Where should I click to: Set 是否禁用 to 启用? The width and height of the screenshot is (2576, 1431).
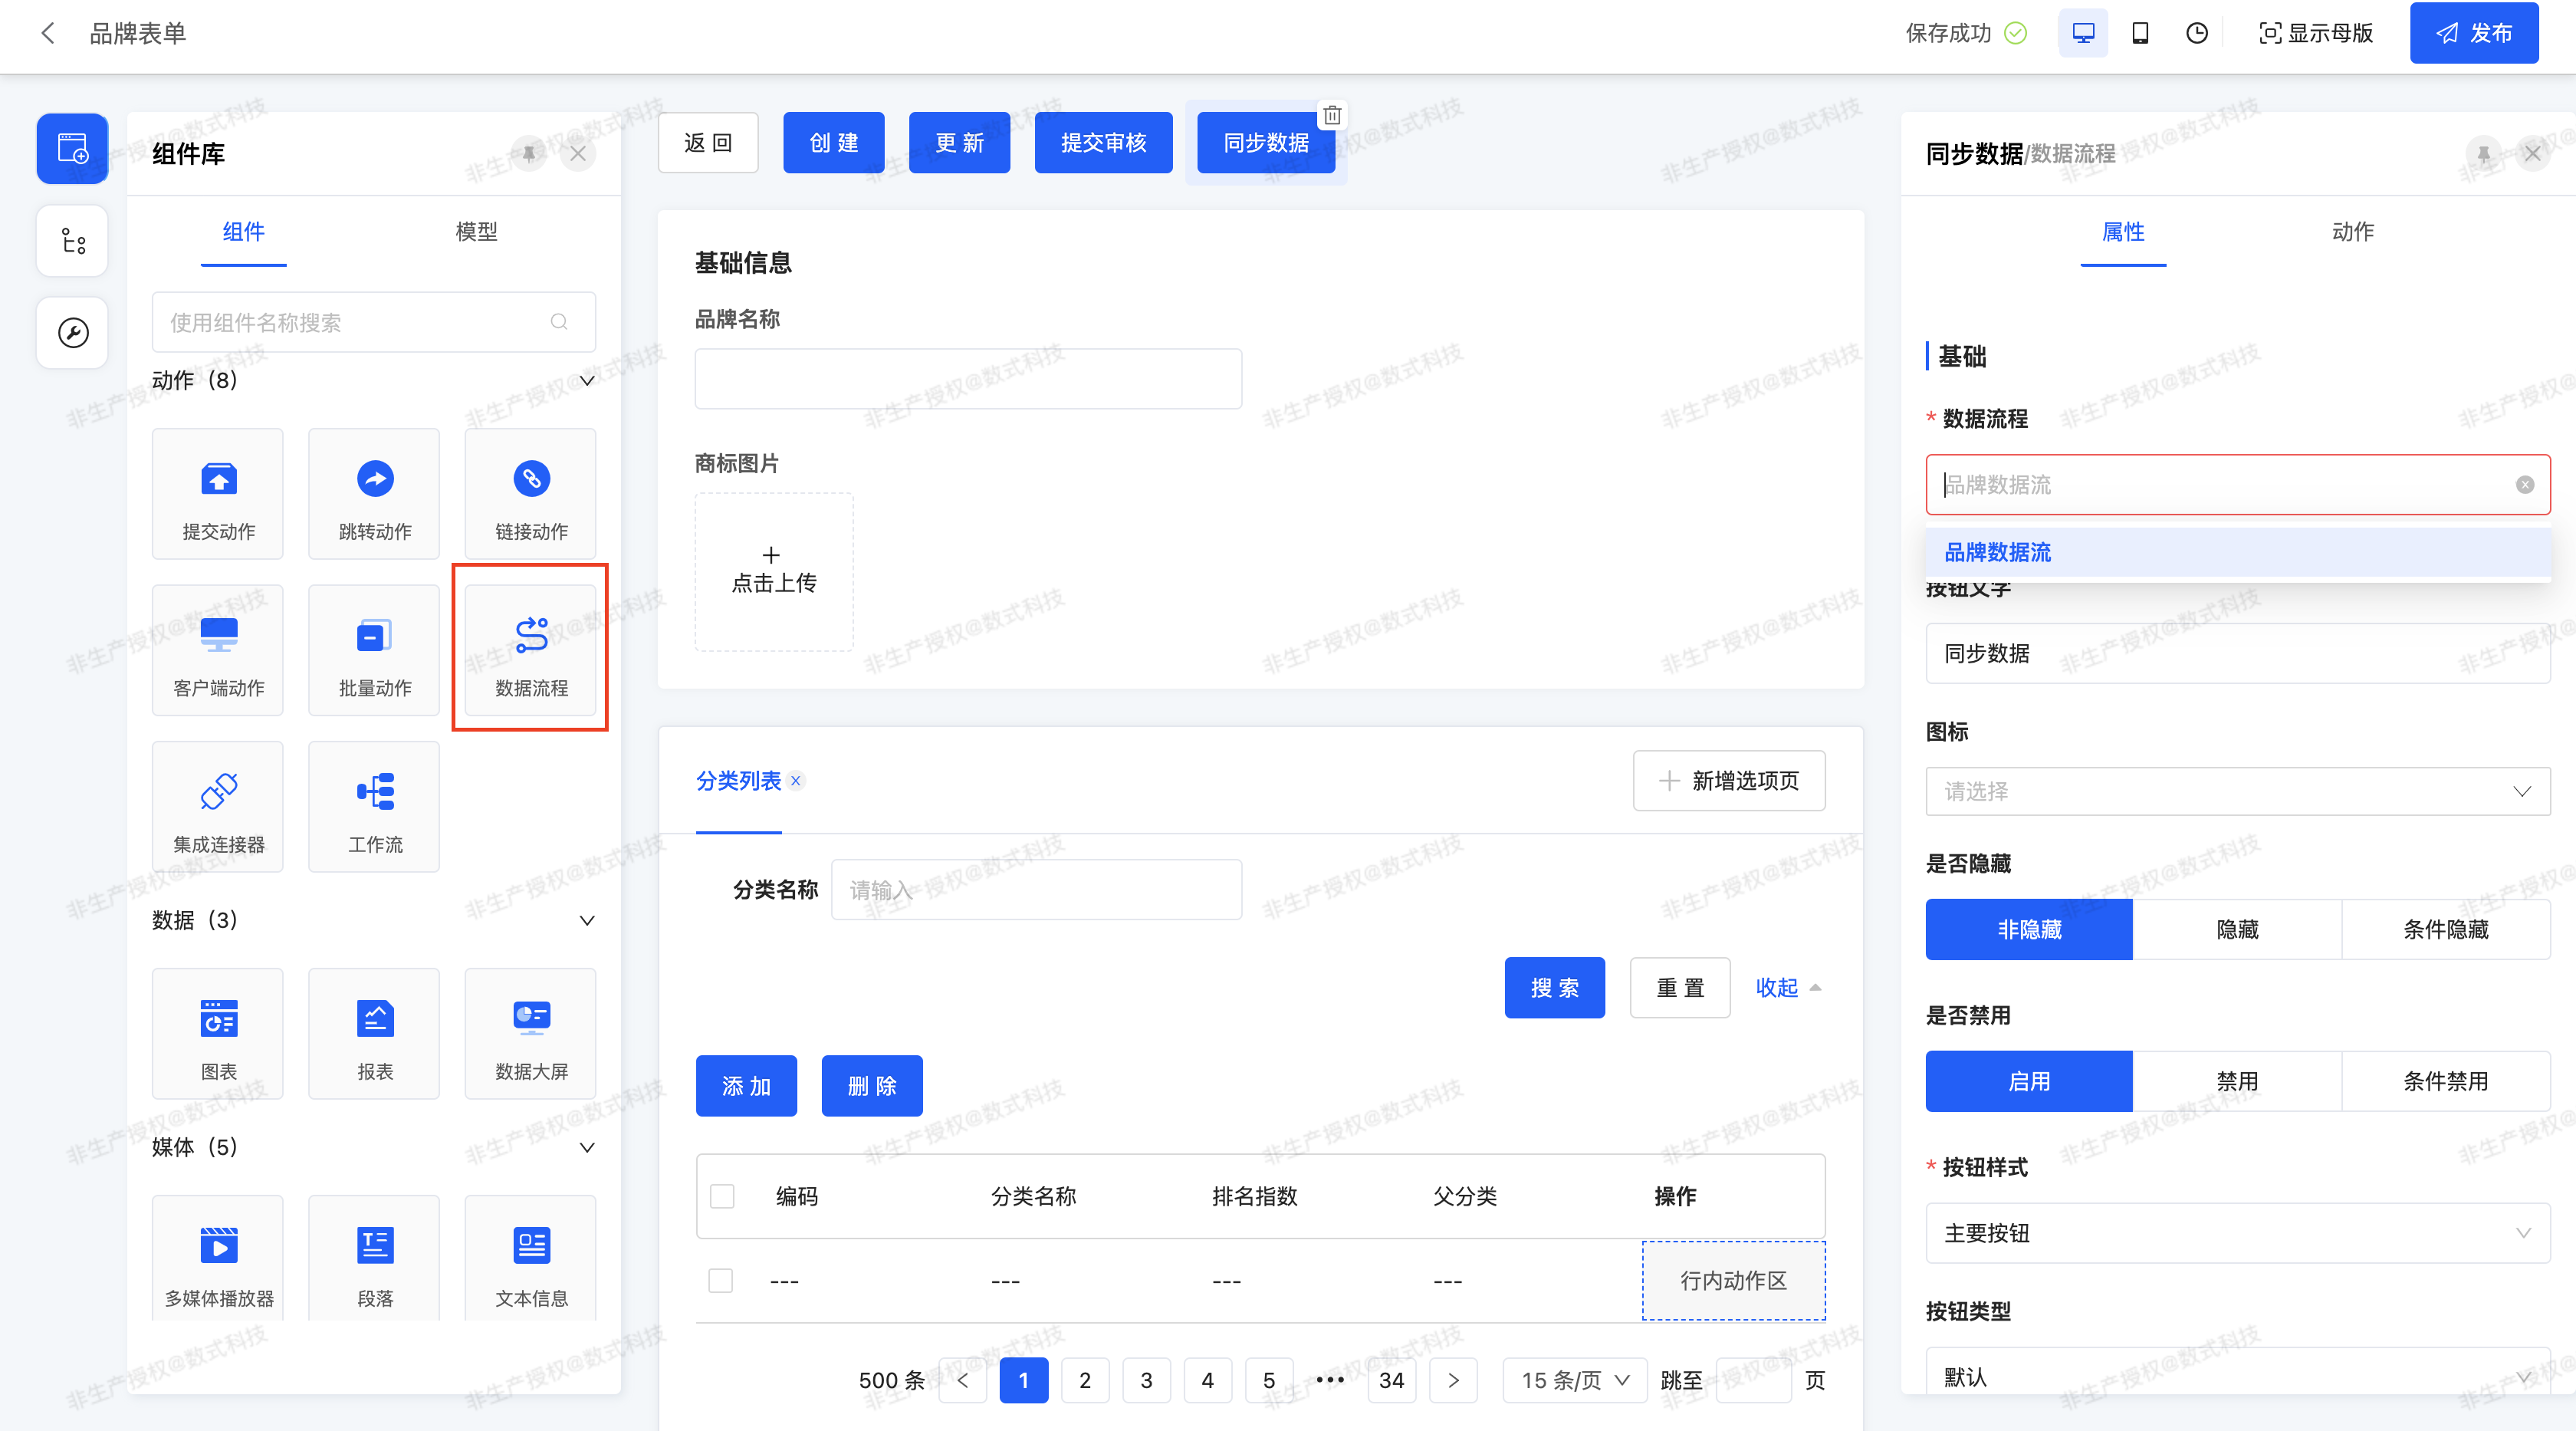coord(2029,1081)
